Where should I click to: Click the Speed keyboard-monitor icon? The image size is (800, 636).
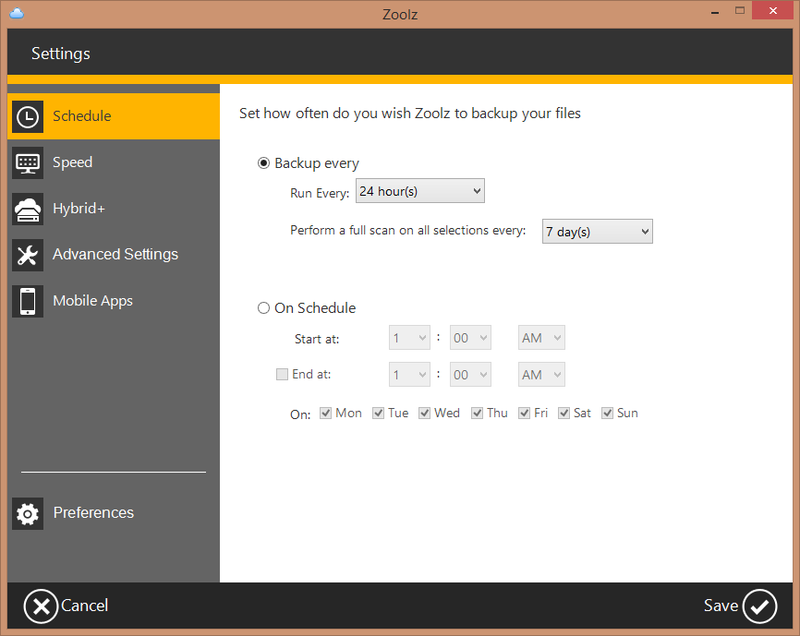pyautogui.click(x=28, y=163)
